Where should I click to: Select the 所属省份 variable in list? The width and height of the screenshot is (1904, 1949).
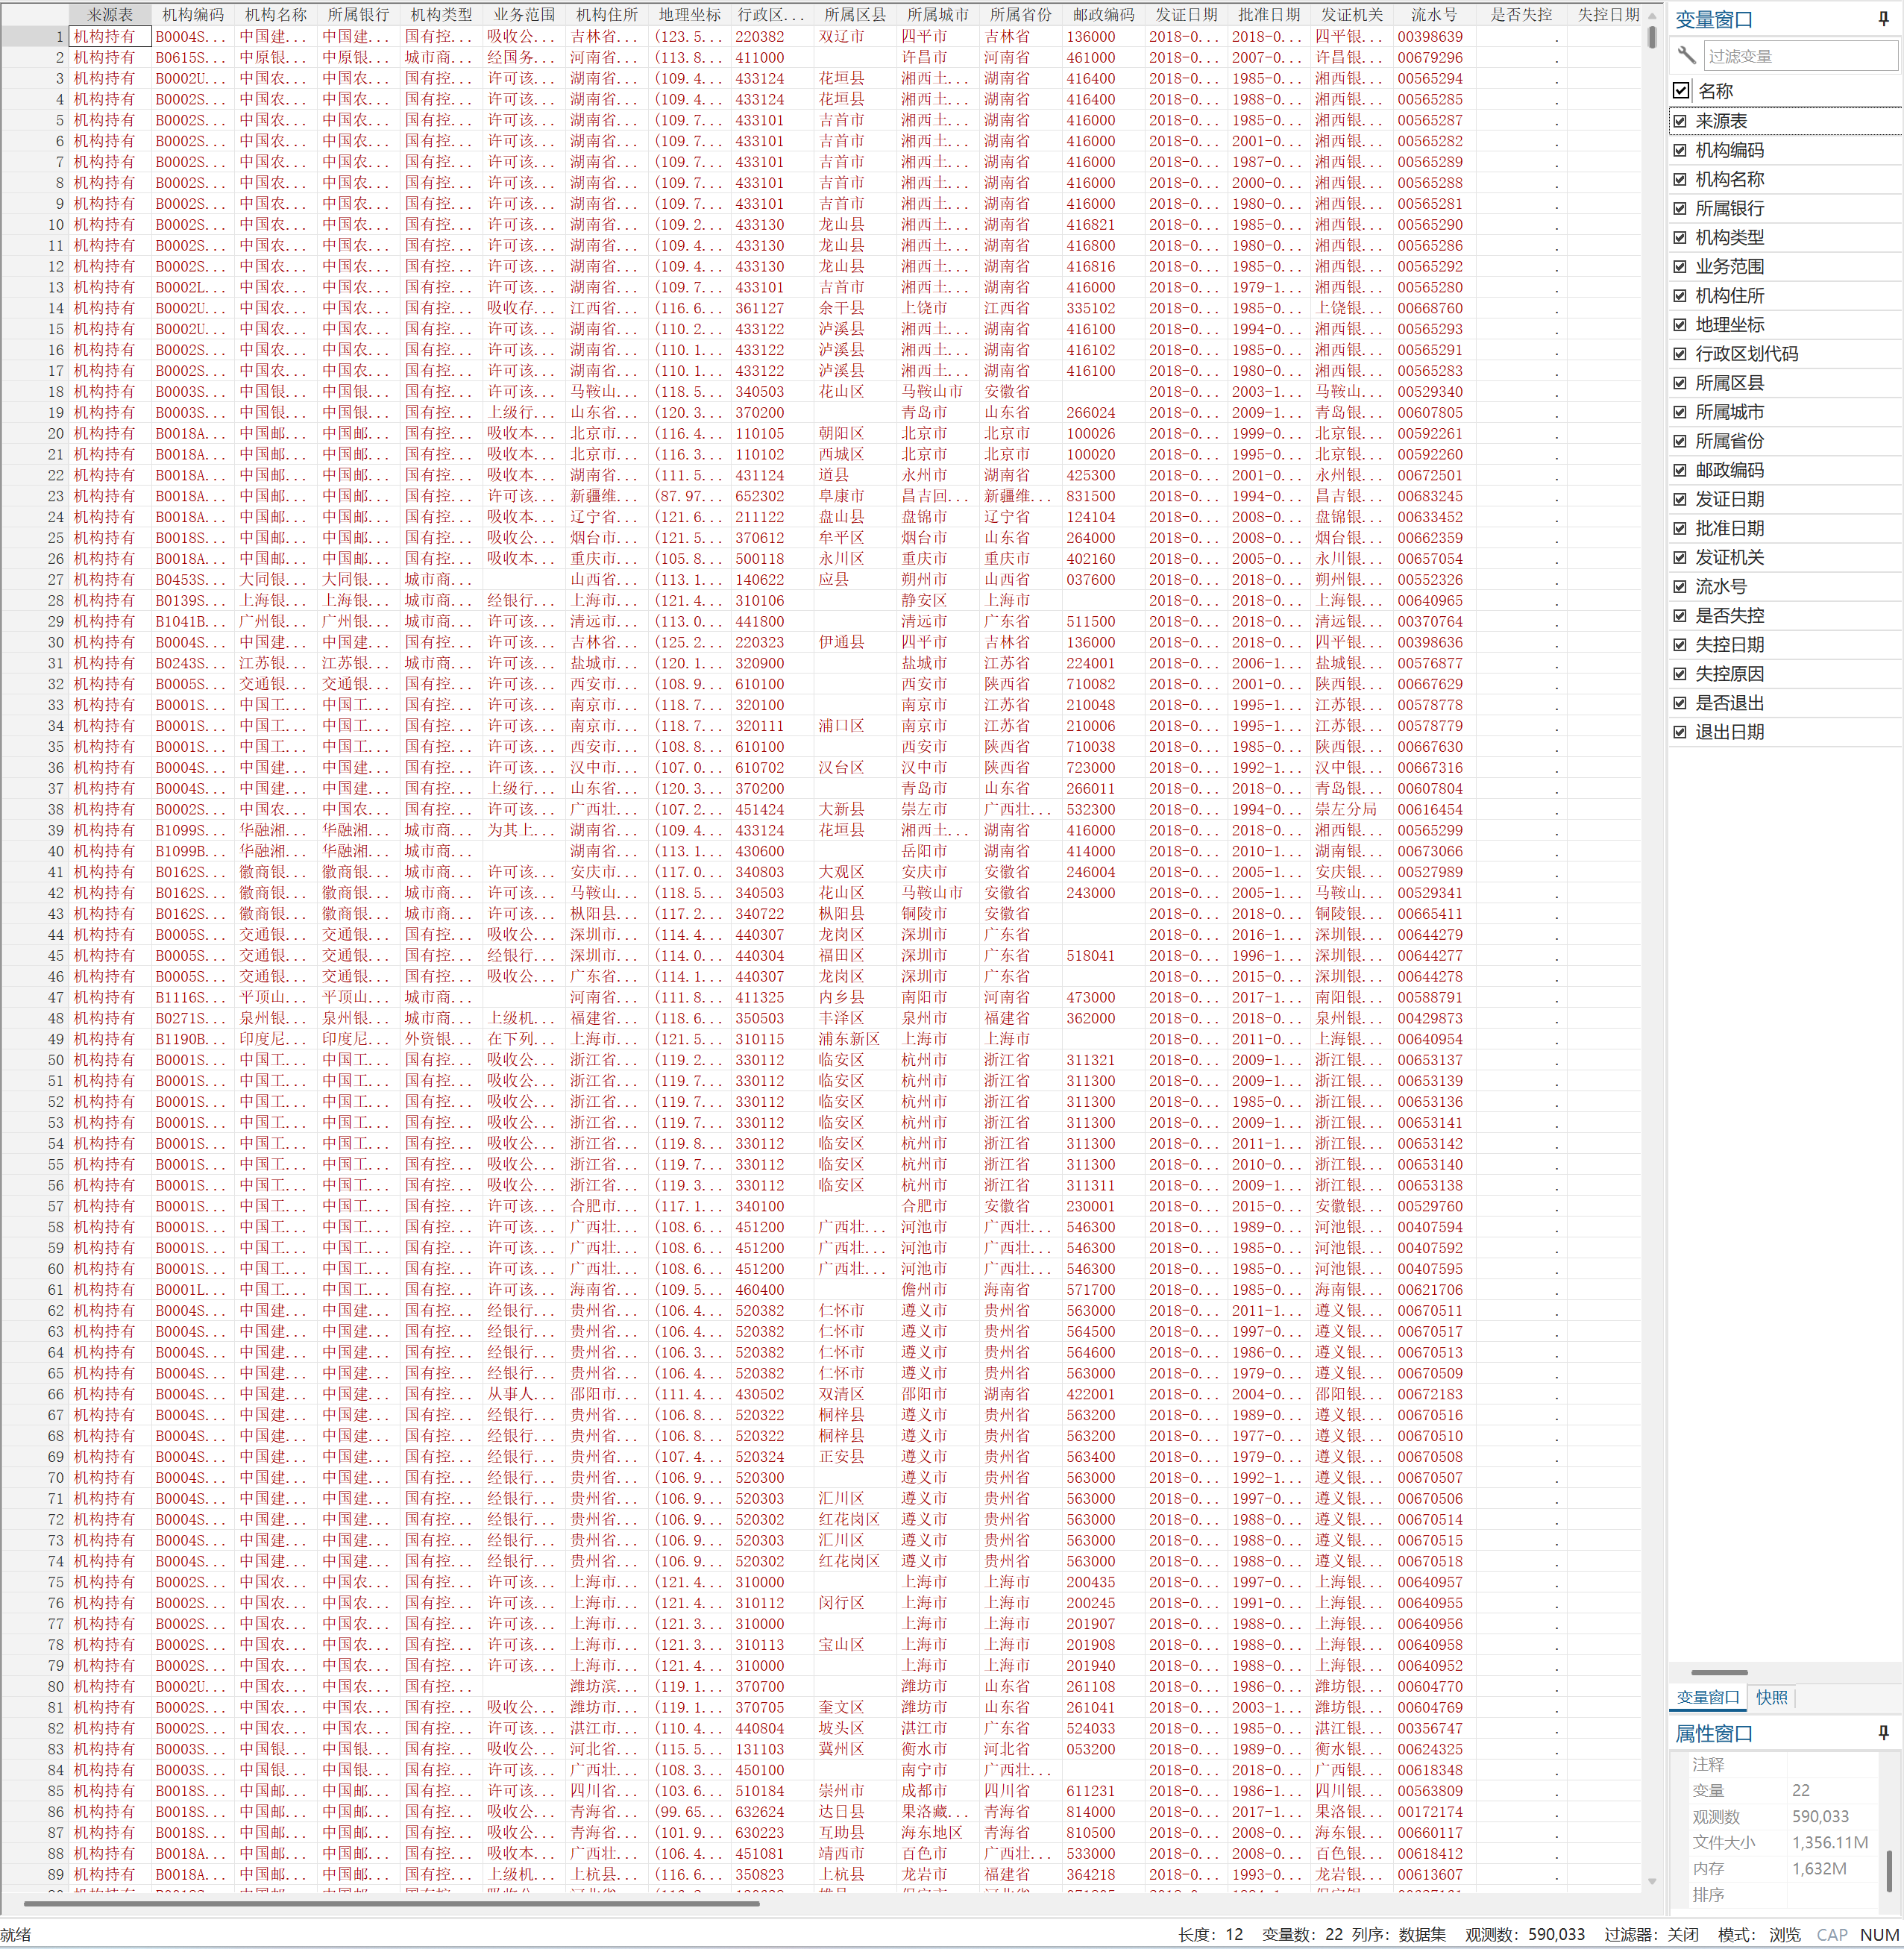(x=1729, y=441)
